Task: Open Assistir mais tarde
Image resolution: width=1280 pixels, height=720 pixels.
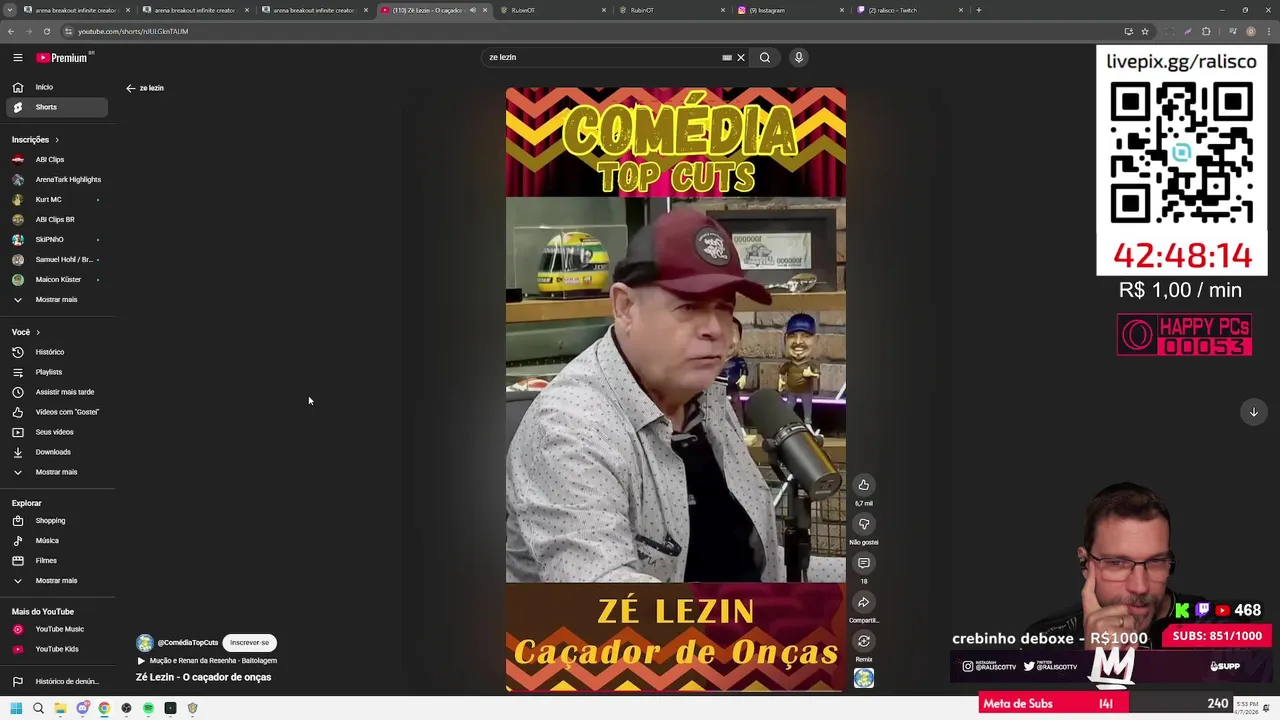Action: coord(55,392)
